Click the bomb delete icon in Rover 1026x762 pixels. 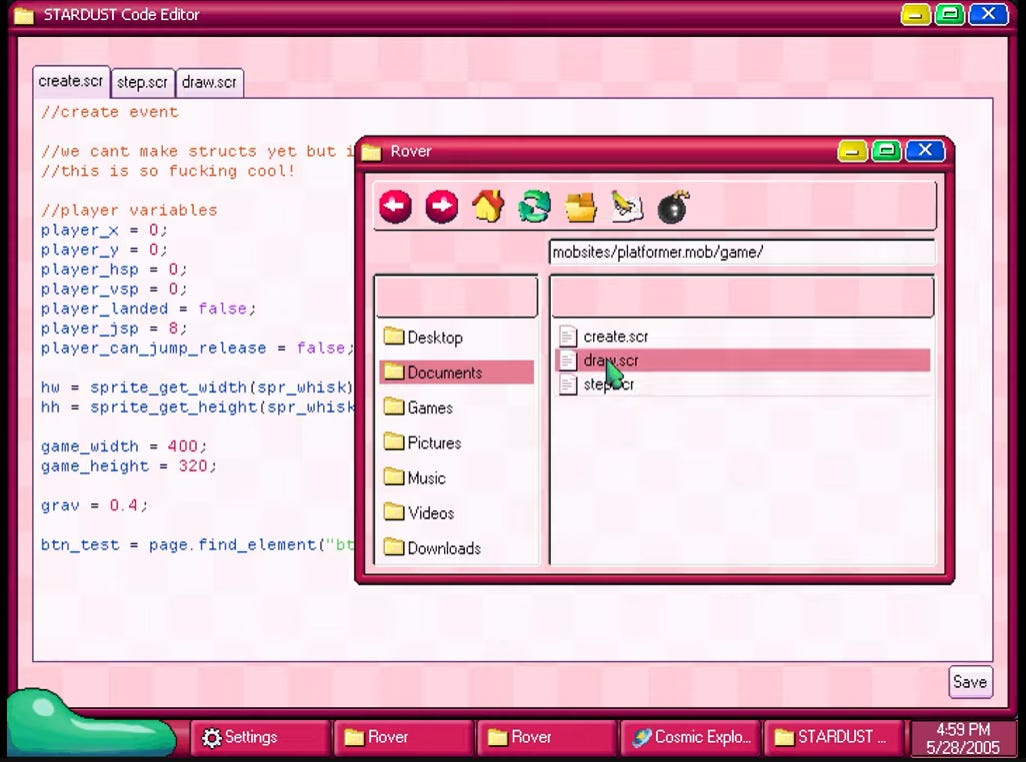tap(673, 207)
